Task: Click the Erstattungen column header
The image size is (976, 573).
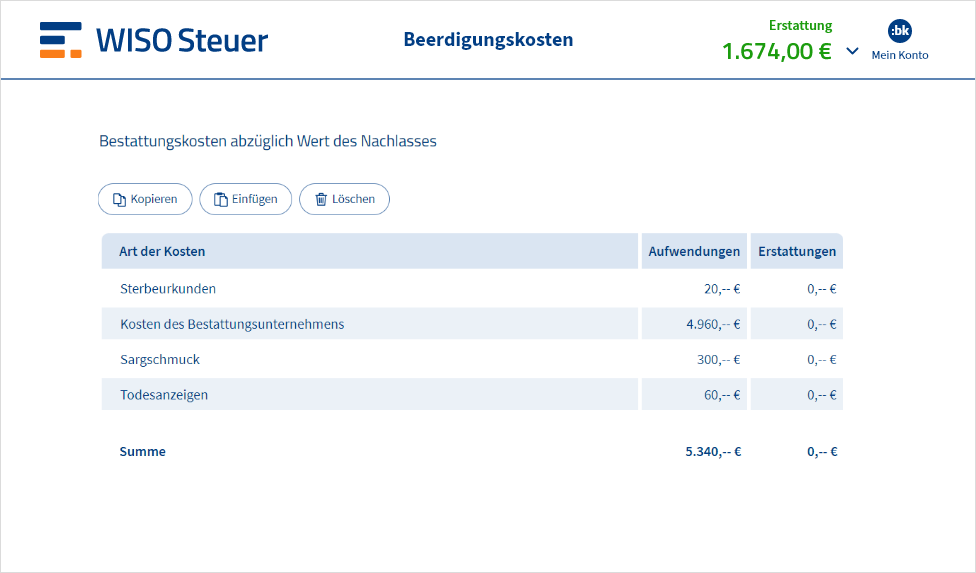Action: 797,251
